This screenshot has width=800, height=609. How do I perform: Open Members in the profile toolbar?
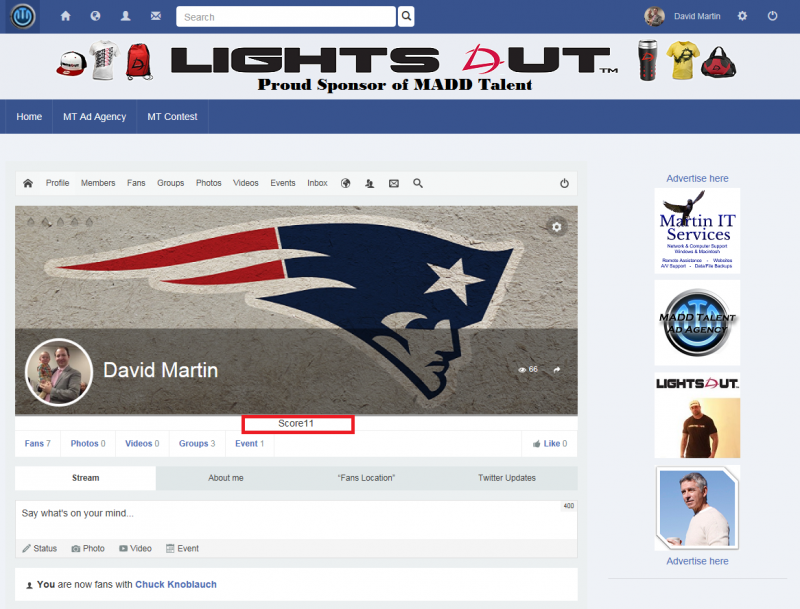[98, 183]
